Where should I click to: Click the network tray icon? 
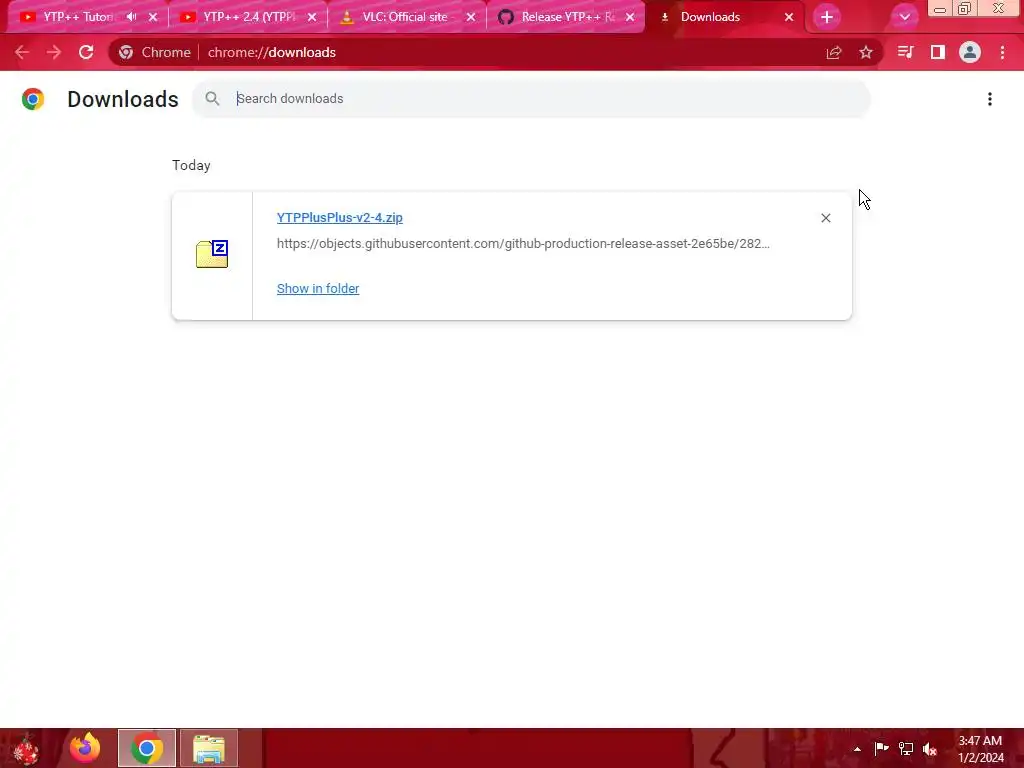[x=906, y=748]
